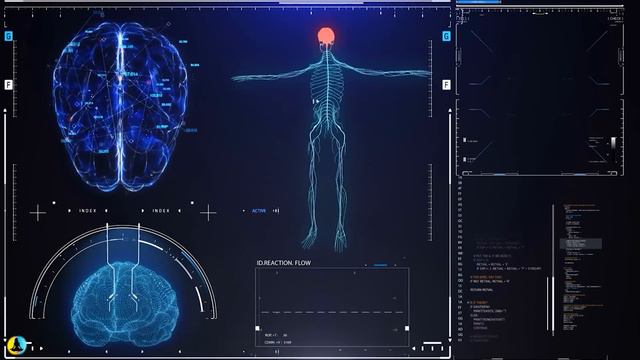Click the blue G marker near the figure's outstretched right-side hand
640x360 pixels.
(x=447, y=36)
